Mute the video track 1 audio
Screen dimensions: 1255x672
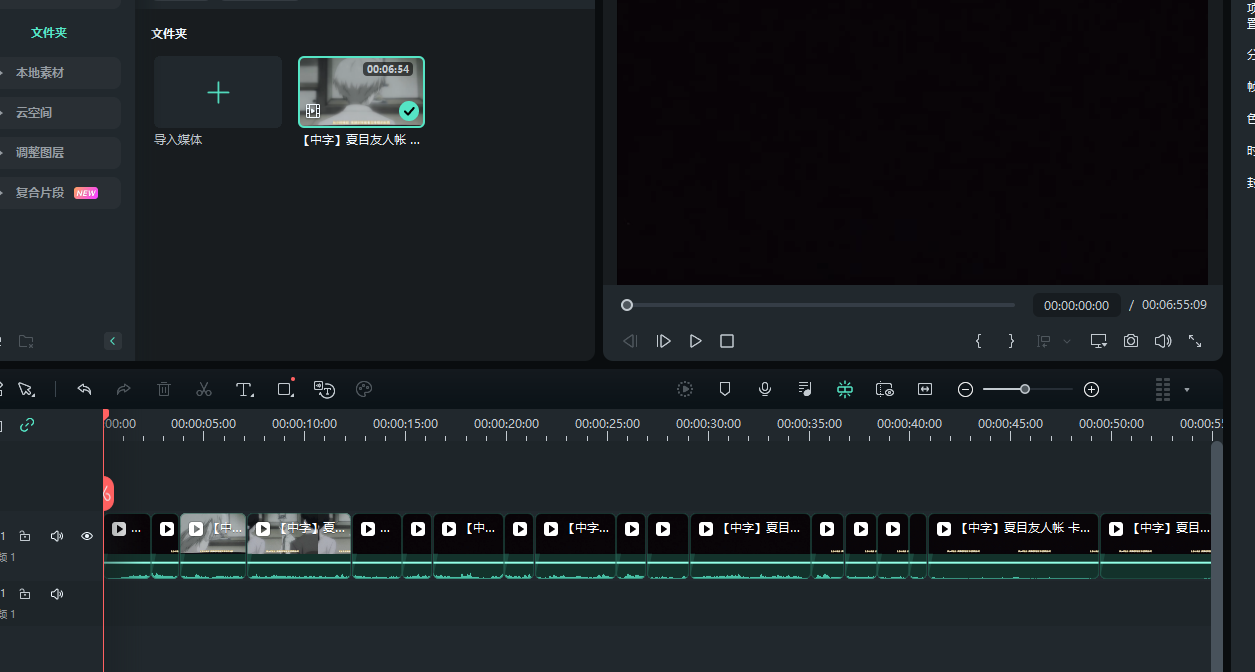point(57,536)
